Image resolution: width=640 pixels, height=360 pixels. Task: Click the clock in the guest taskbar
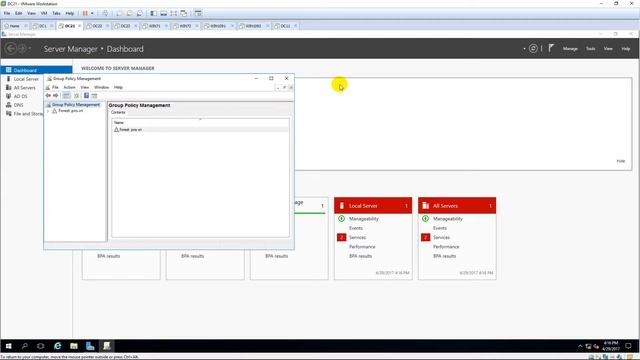[x=611, y=346]
